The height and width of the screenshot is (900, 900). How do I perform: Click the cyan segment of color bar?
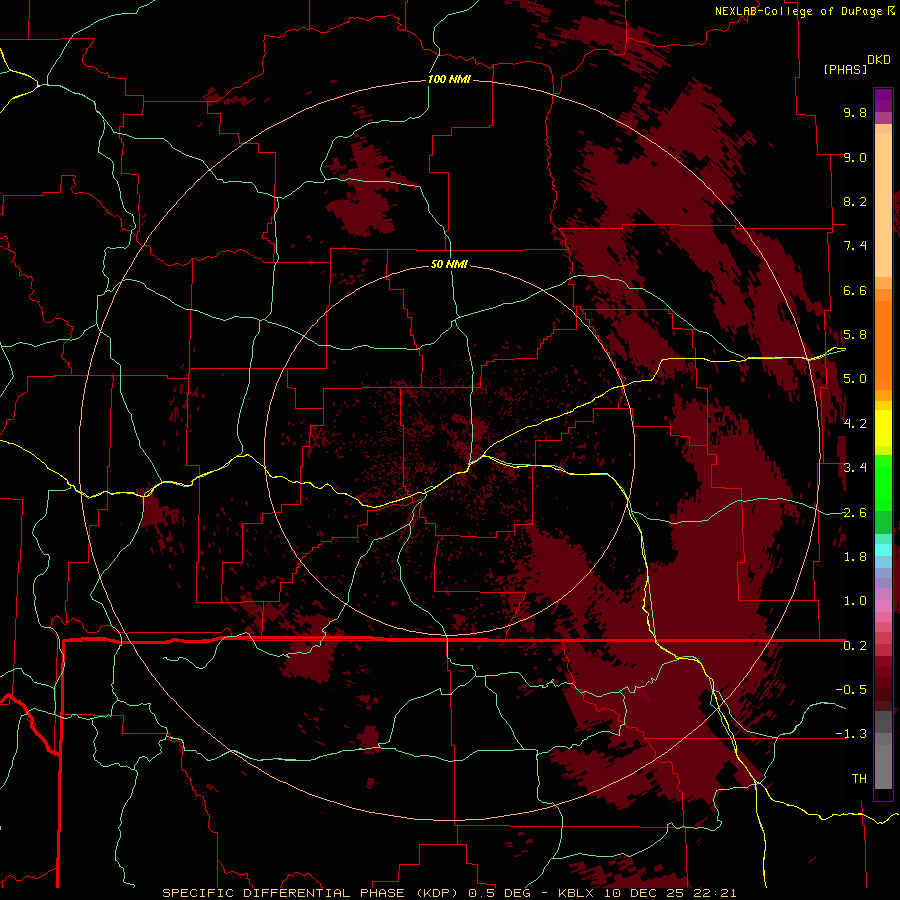(x=883, y=550)
